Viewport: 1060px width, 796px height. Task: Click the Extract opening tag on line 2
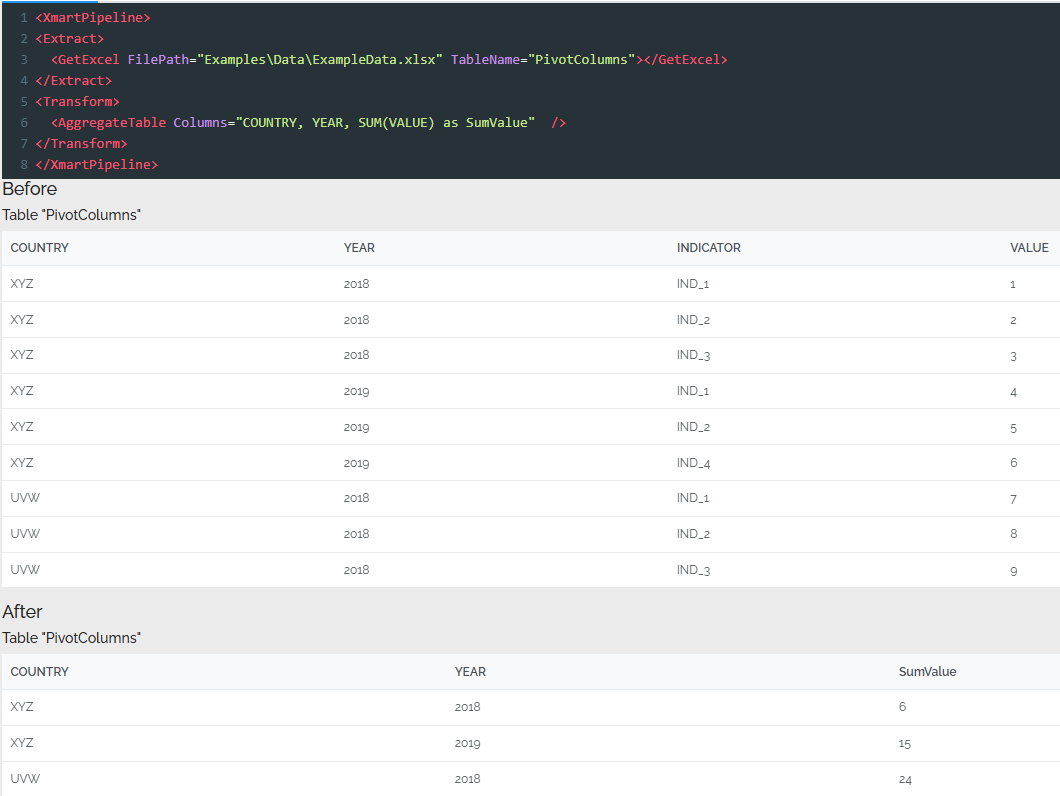pyautogui.click(x=70, y=39)
